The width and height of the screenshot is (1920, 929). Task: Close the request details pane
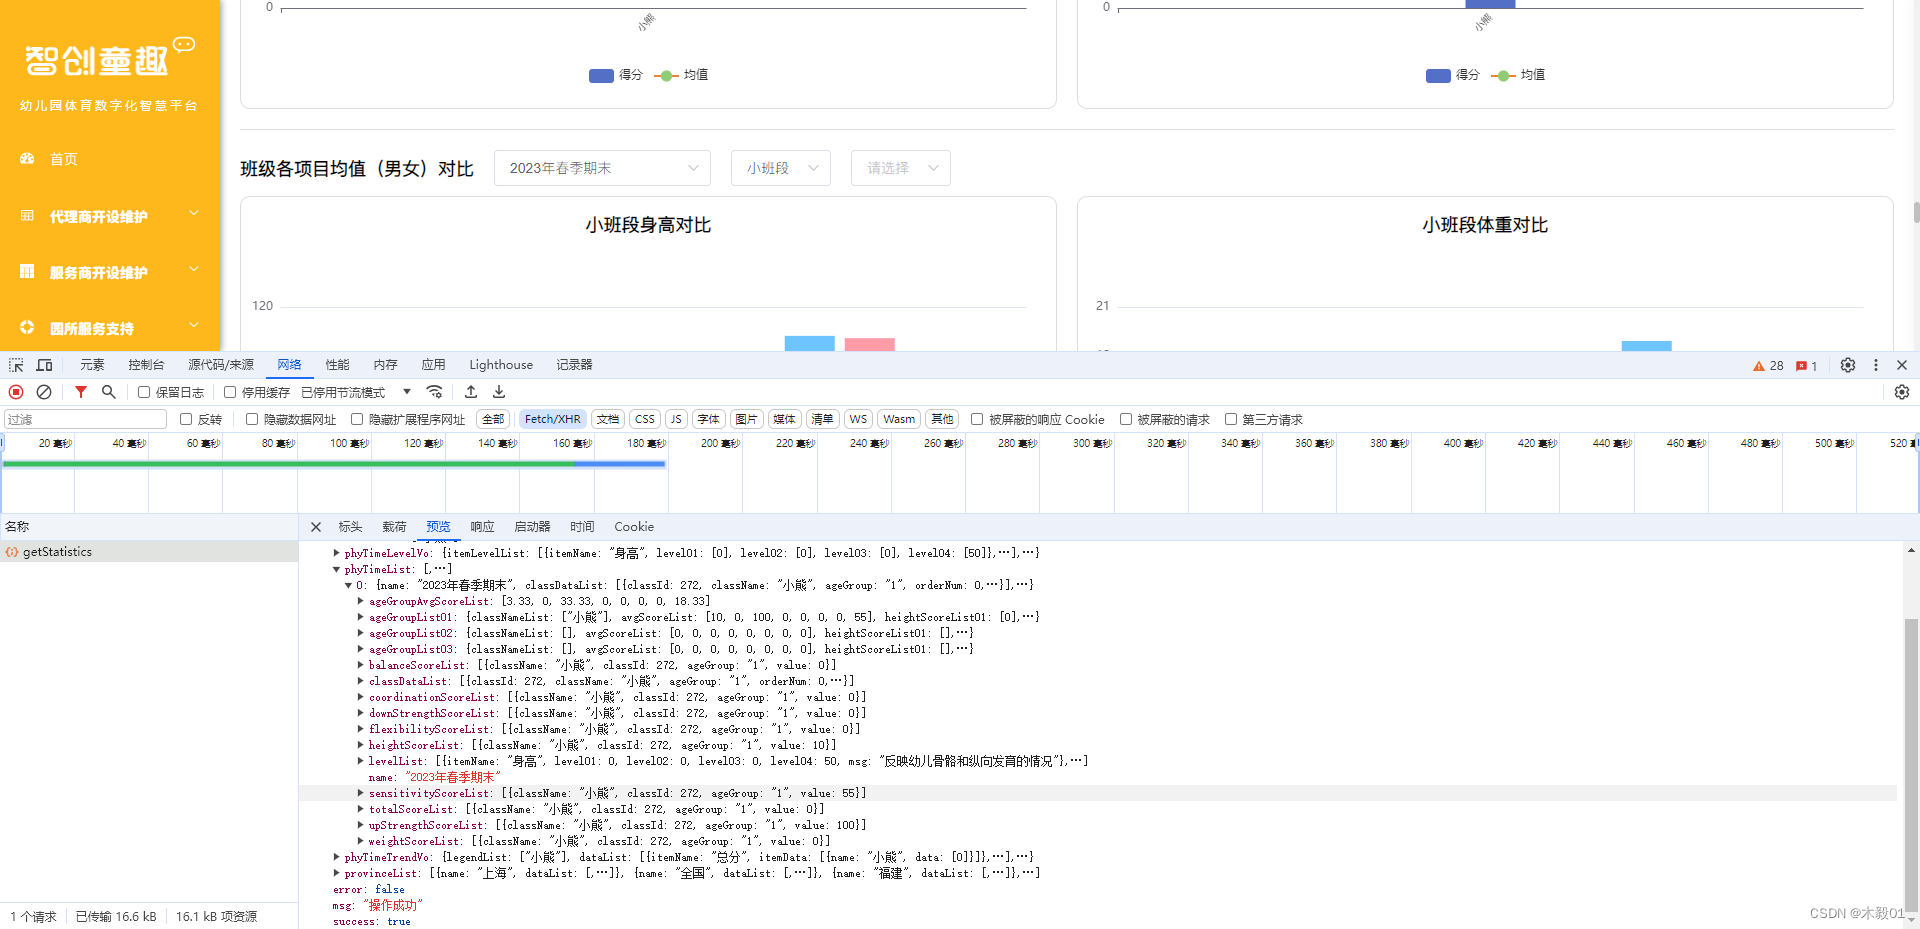point(316,527)
